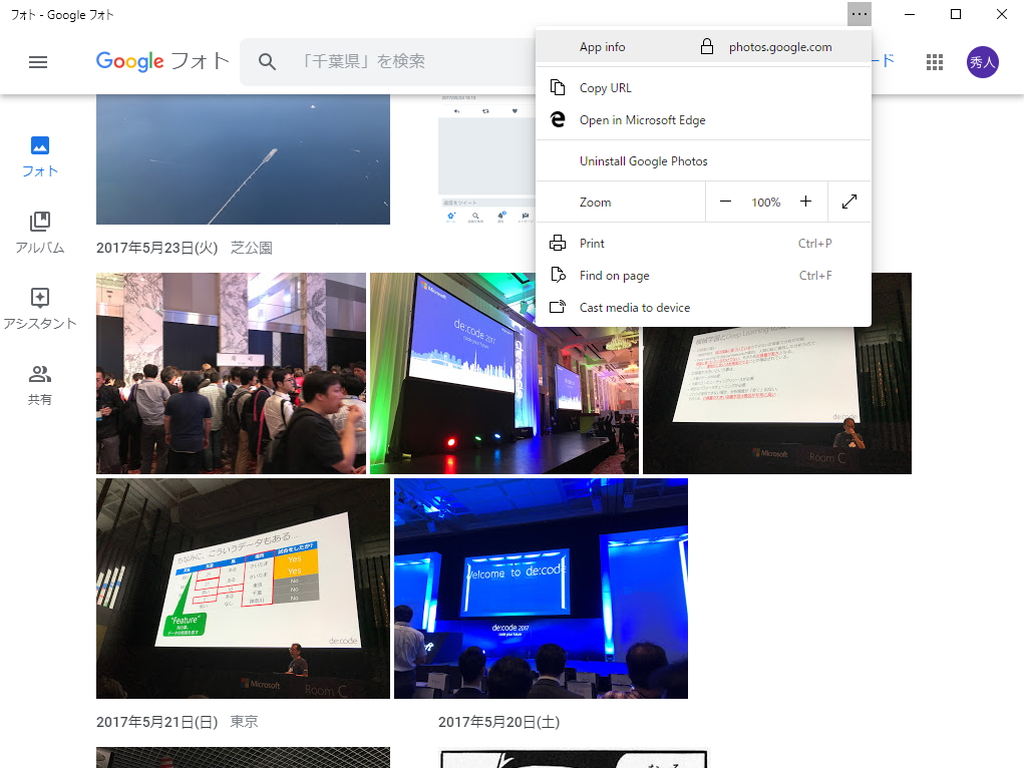
Task: Click the search magnifier icon
Action: (267, 61)
